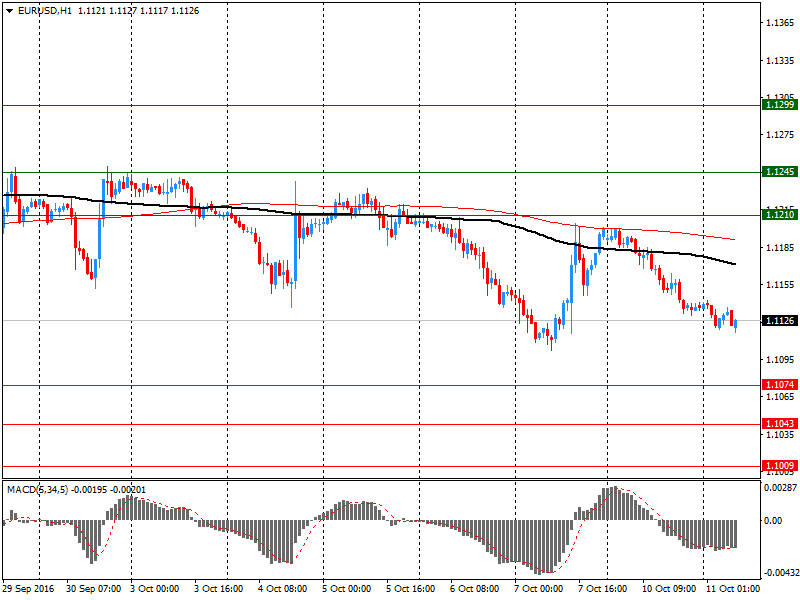This screenshot has width=800, height=600.
Task: Open the EURUSD chart menu triangle
Action: [x=9, y=11]
